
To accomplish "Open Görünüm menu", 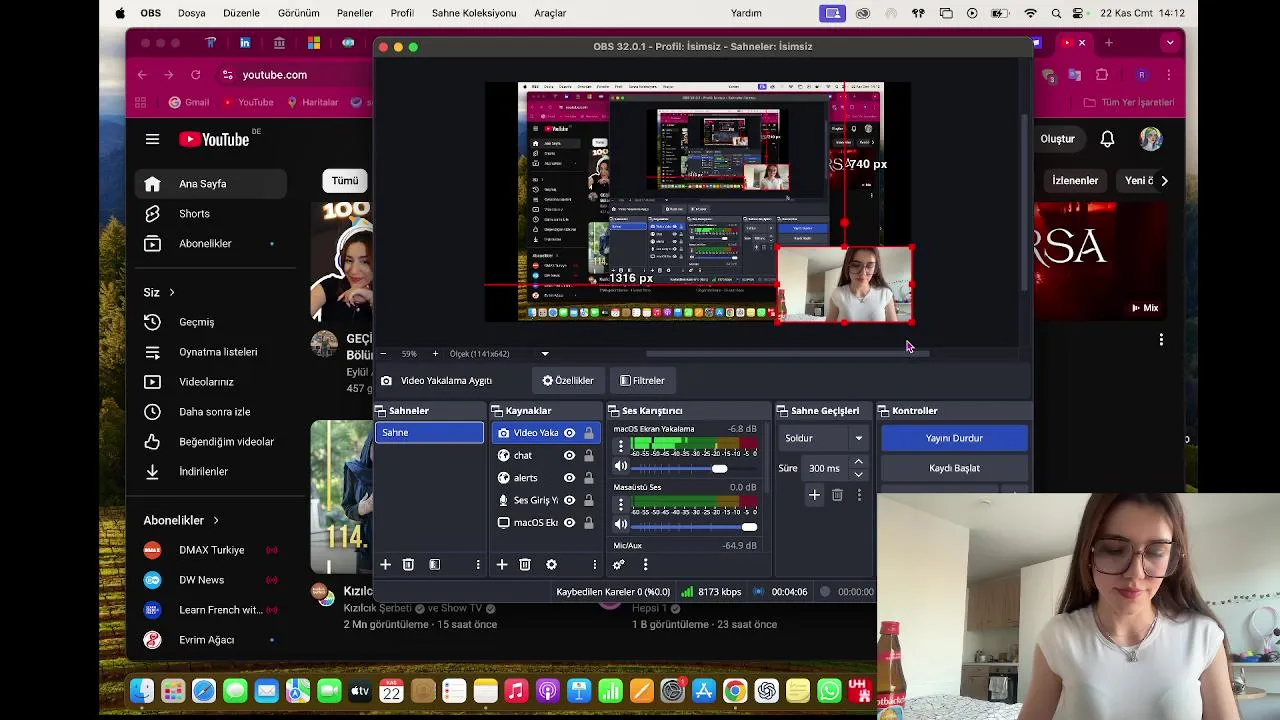I will click(x=299, y=13).
